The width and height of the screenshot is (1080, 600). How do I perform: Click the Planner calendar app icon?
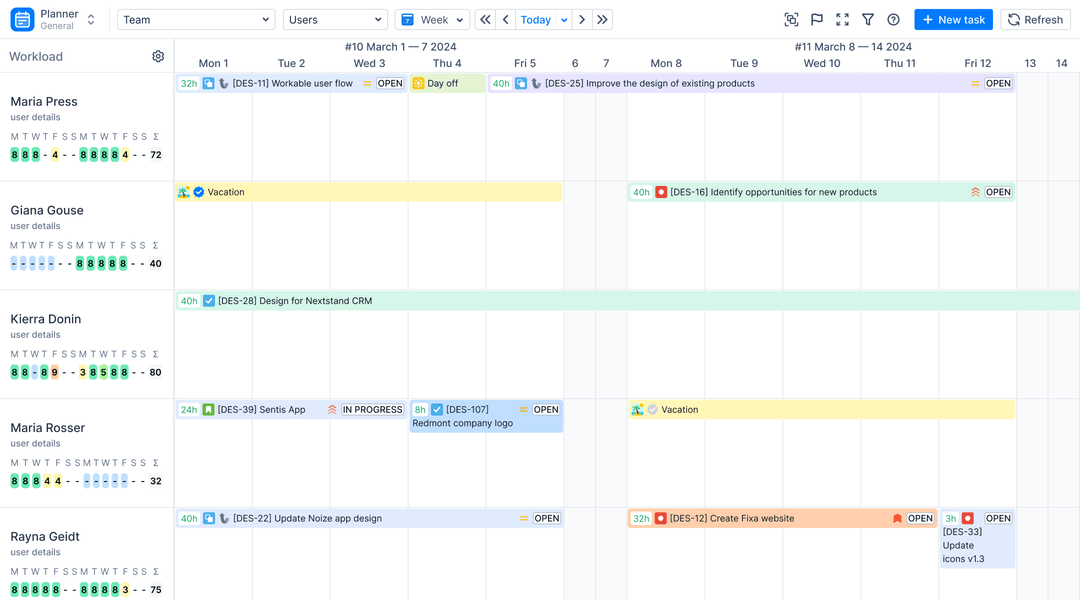[x=20, y=19]
